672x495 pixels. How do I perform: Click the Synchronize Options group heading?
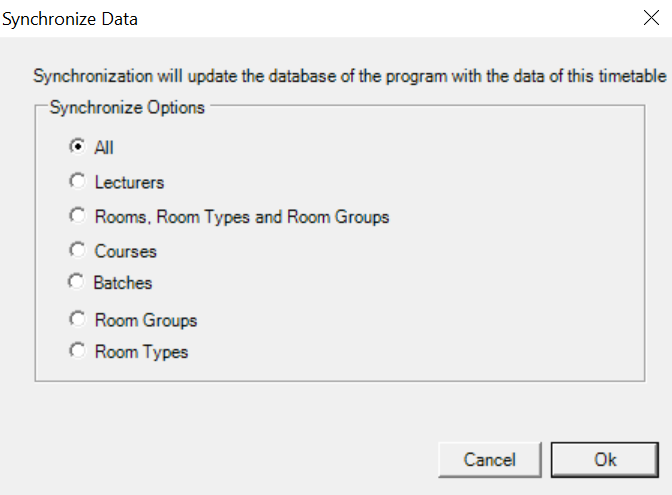tap(127, 107)
